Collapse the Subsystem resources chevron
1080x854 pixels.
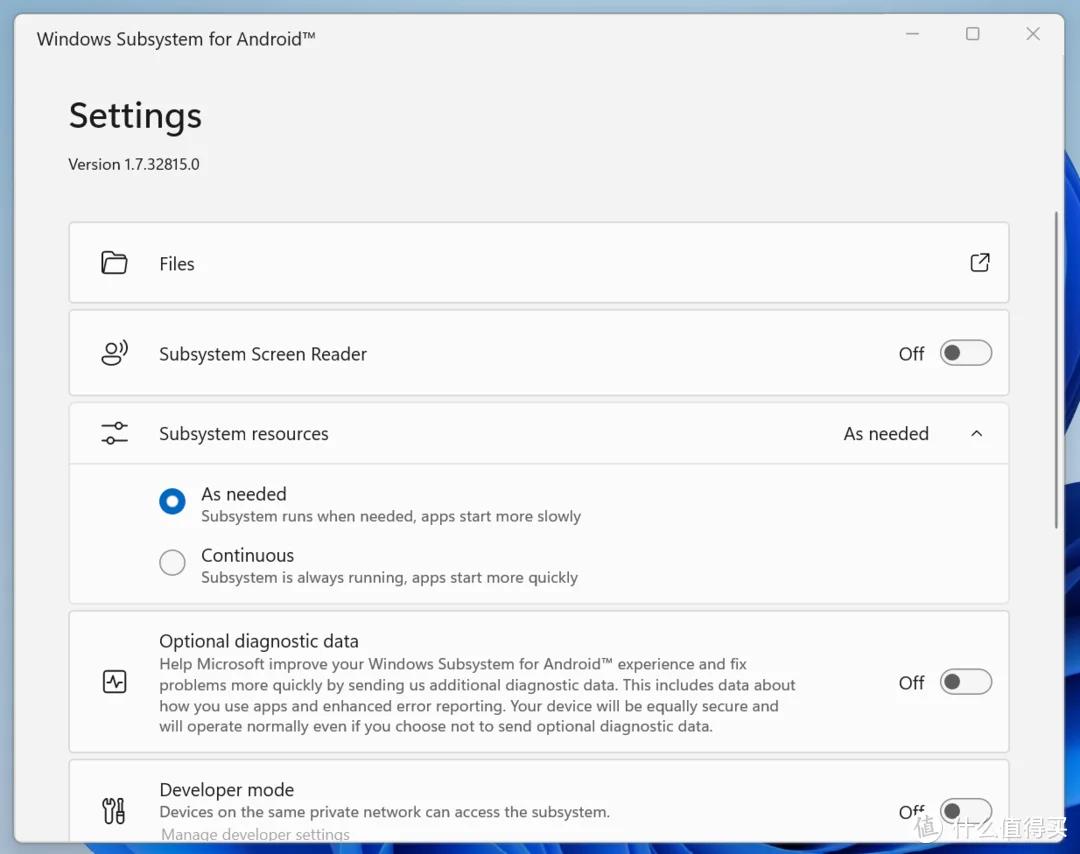point(977,433)
